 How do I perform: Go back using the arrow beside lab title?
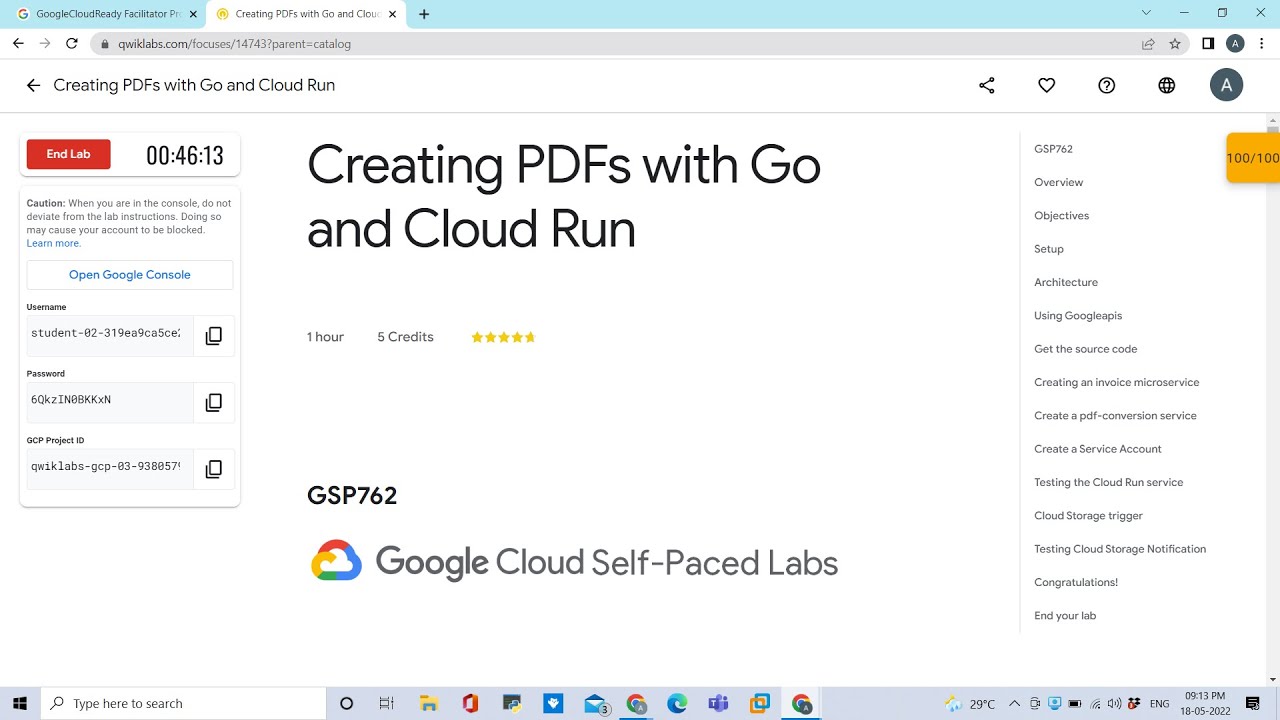[33, 86]
